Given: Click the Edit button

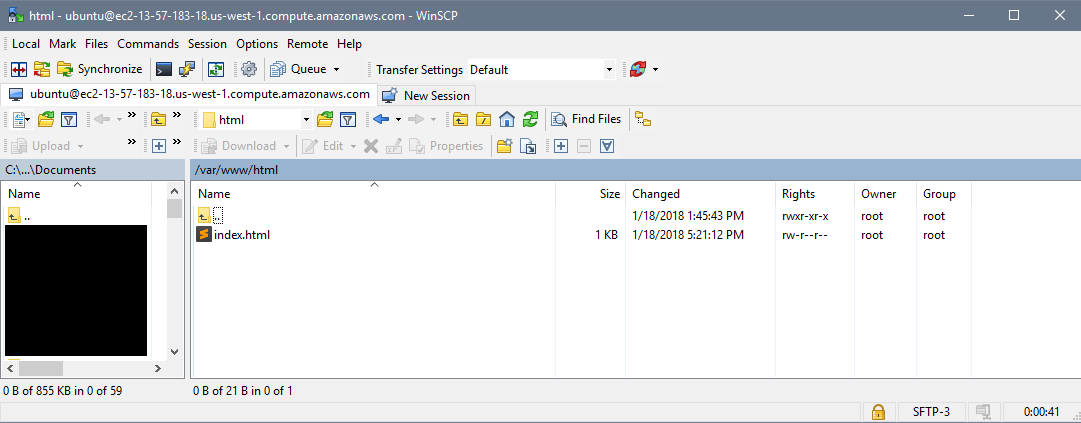Looking at the screenshot, I should tap(324, 146).
